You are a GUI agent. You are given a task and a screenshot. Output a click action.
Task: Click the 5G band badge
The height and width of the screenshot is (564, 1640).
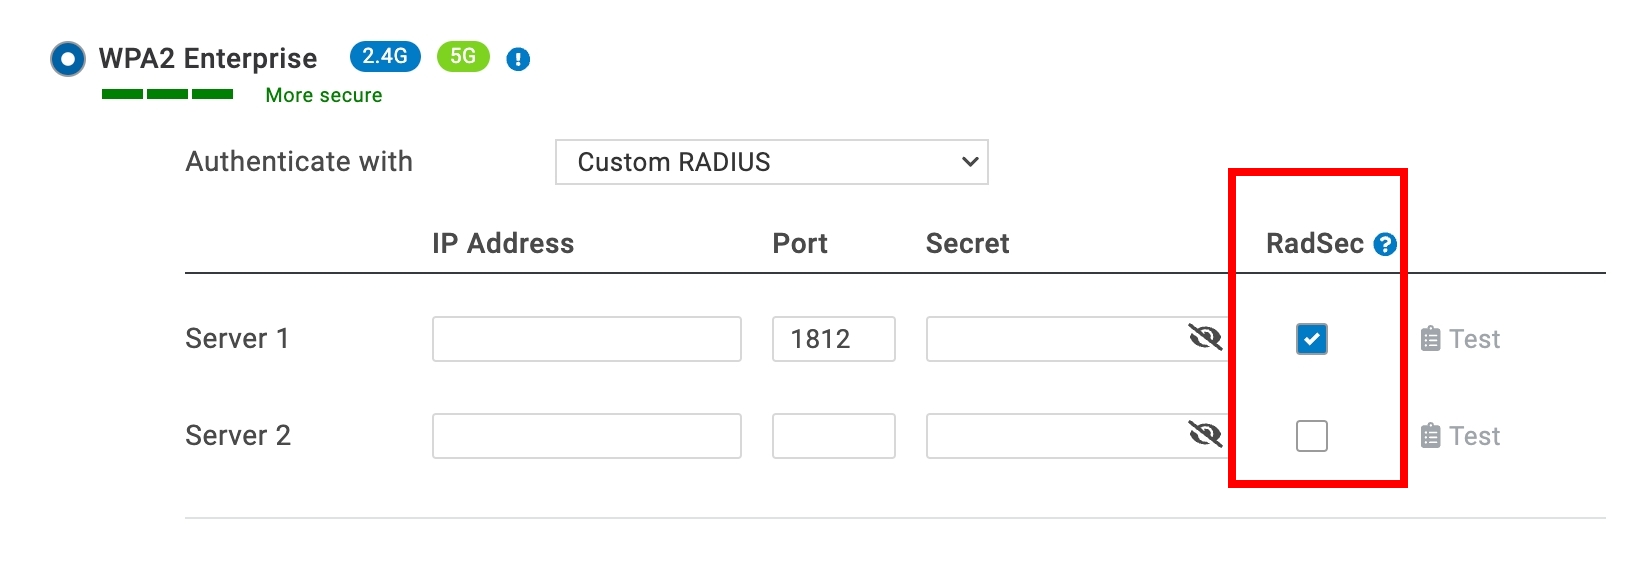(x=463, y=57)
